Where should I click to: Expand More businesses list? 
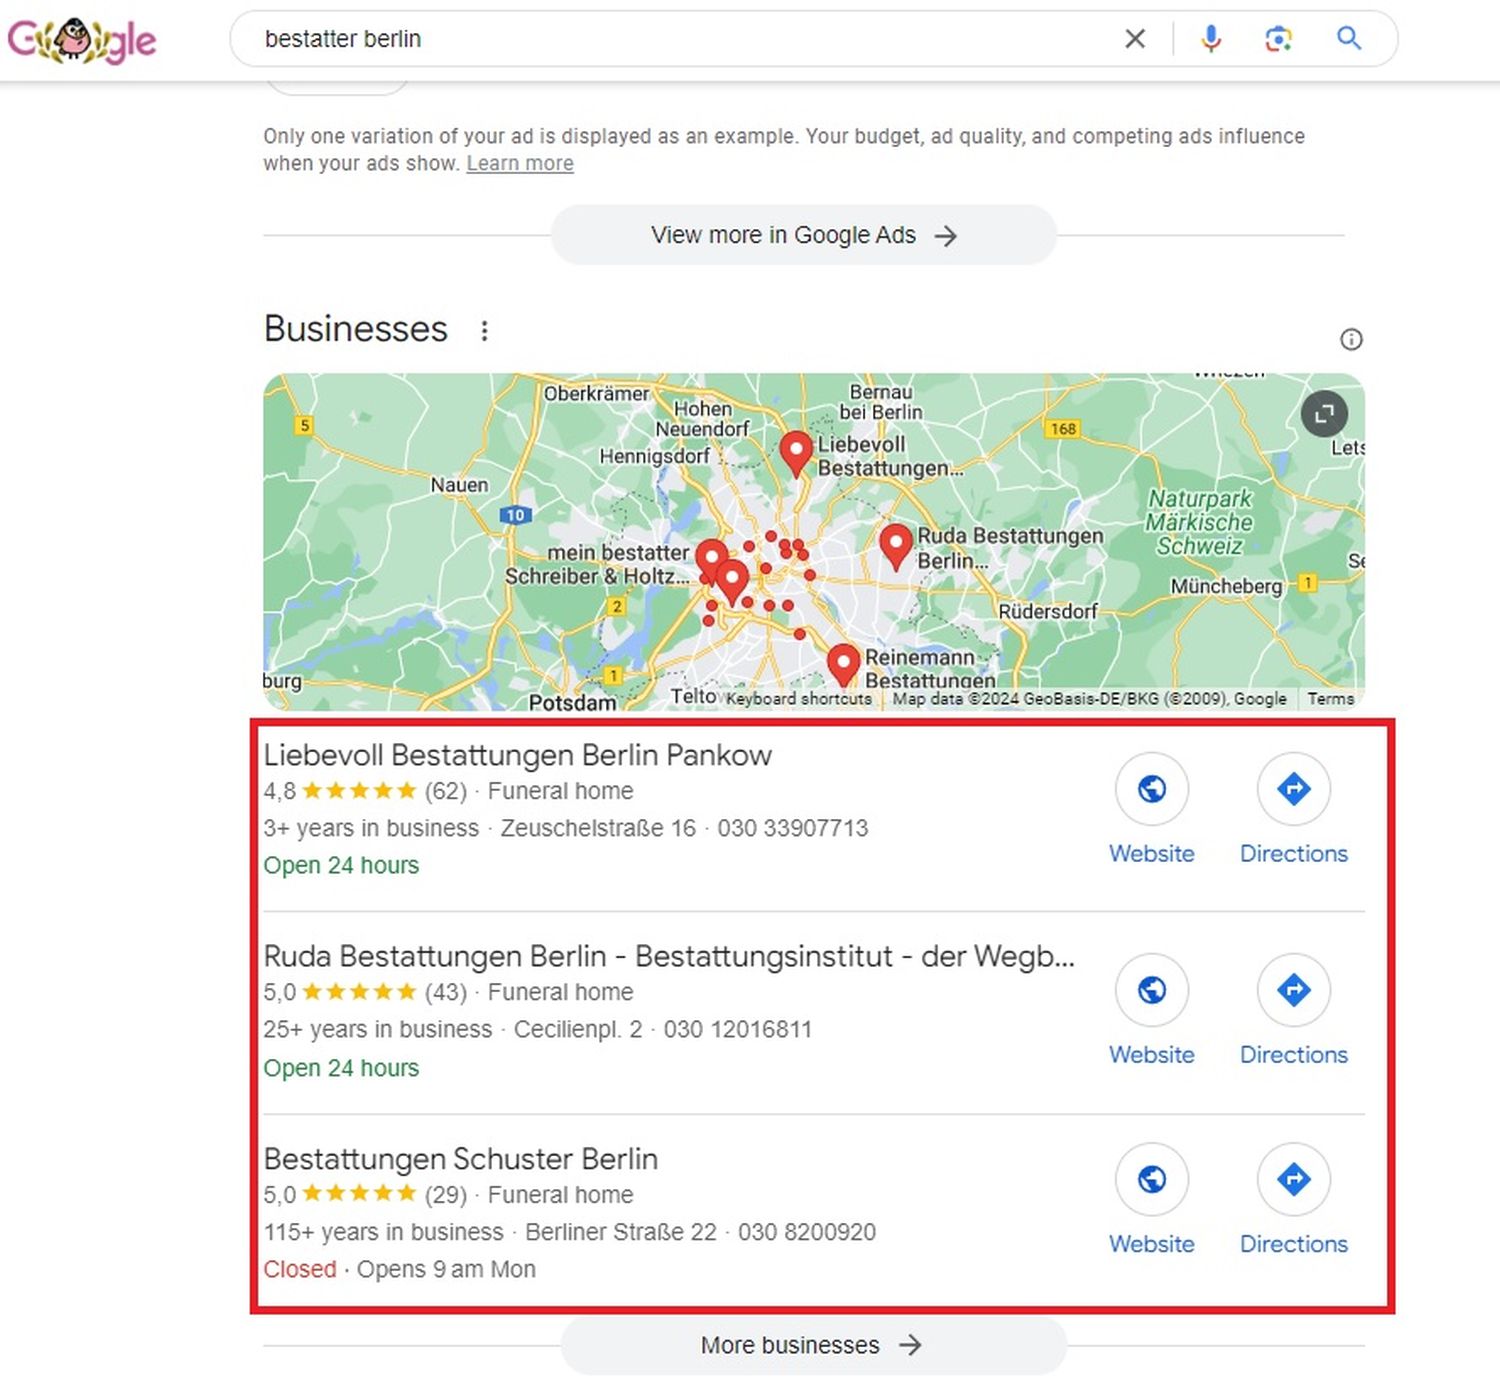[x=812, y=1345]
